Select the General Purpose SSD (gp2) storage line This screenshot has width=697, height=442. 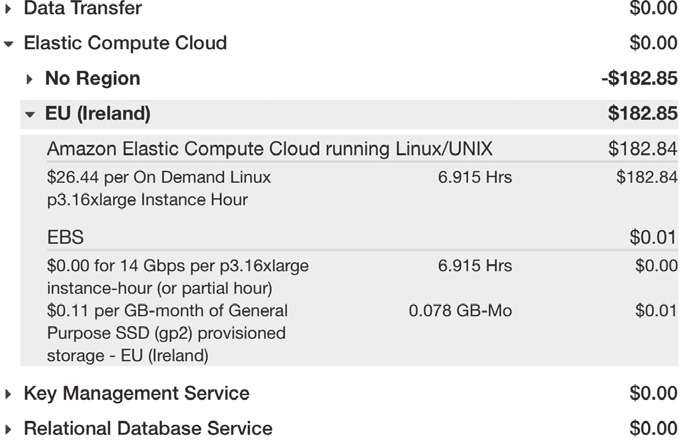point(167,332)
